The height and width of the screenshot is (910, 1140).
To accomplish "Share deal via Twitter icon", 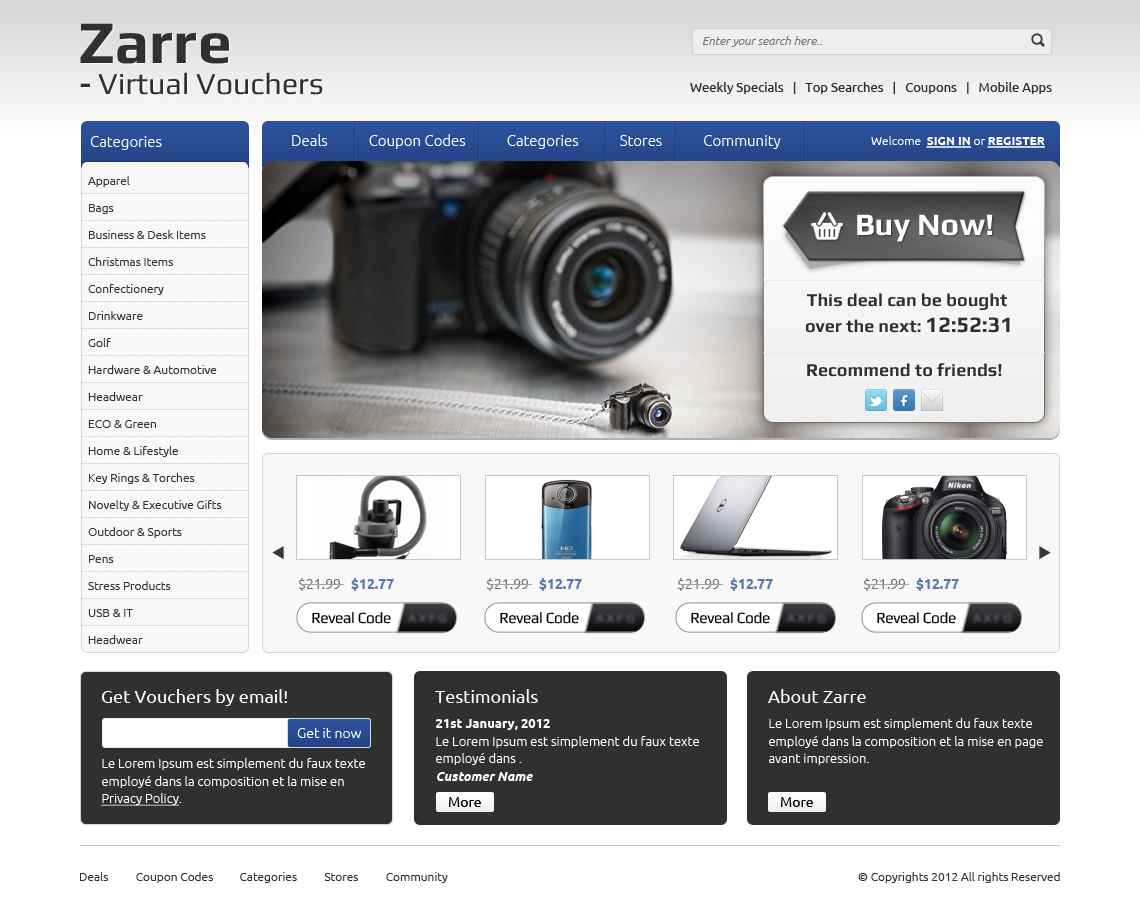I will 875,400.
